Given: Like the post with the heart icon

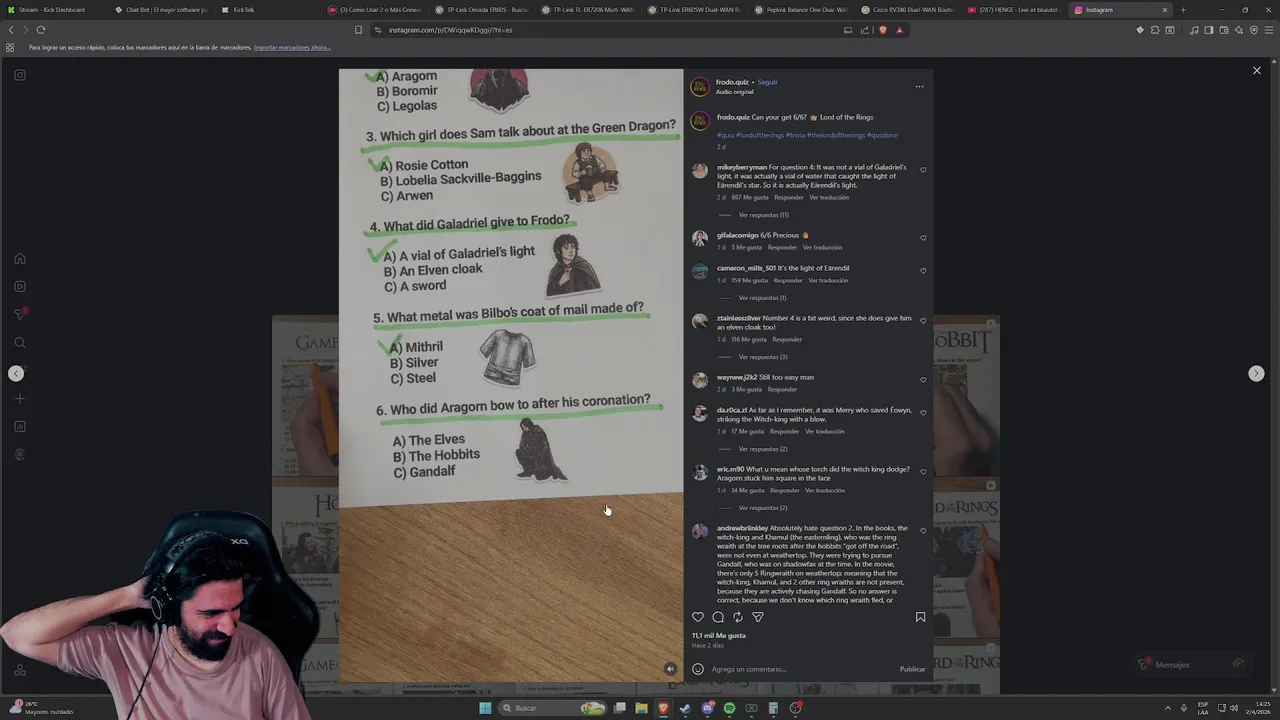Looking at the screenshot, I should (x=698, y=617).
